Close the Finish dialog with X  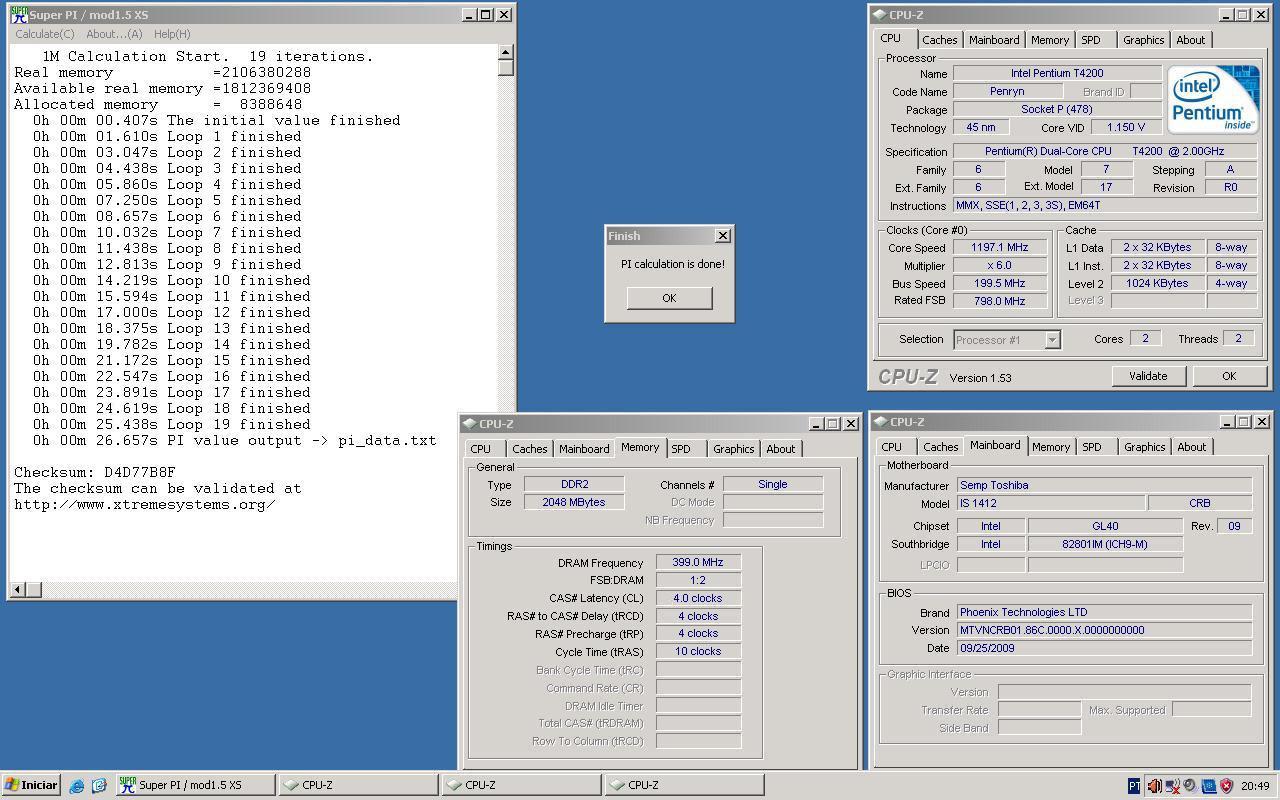(x=723, y=236)
